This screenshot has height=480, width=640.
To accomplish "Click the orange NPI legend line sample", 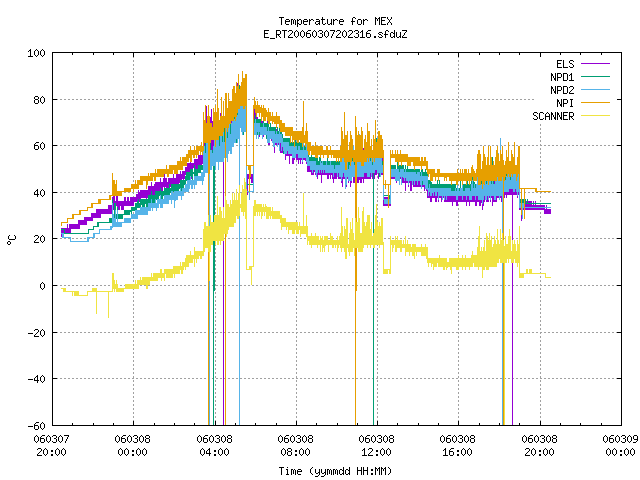I will 595,102.
